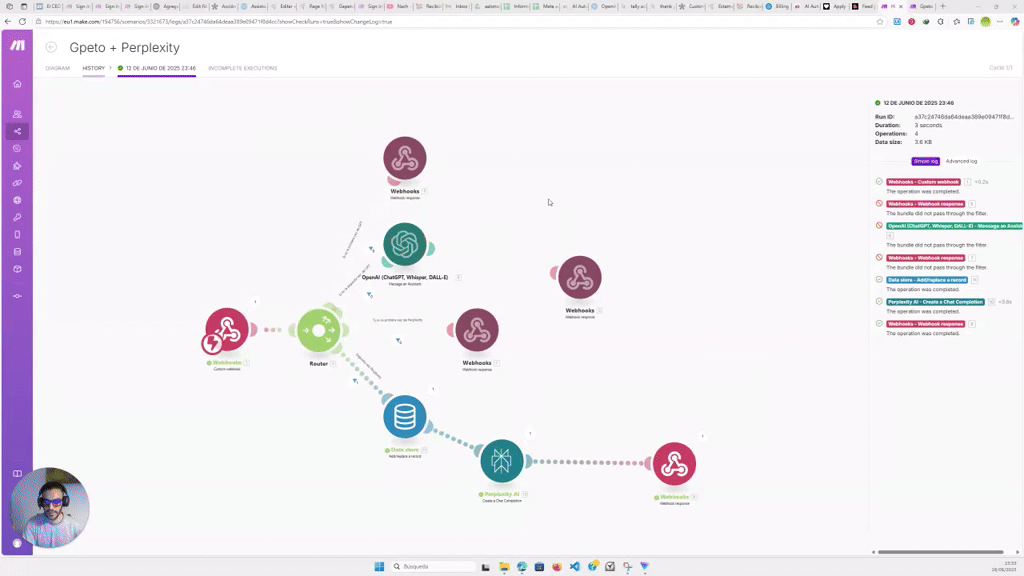Screen dimensions: 1024x576
Task: Select the top Webhooks response module
Action: coord(405,158)
